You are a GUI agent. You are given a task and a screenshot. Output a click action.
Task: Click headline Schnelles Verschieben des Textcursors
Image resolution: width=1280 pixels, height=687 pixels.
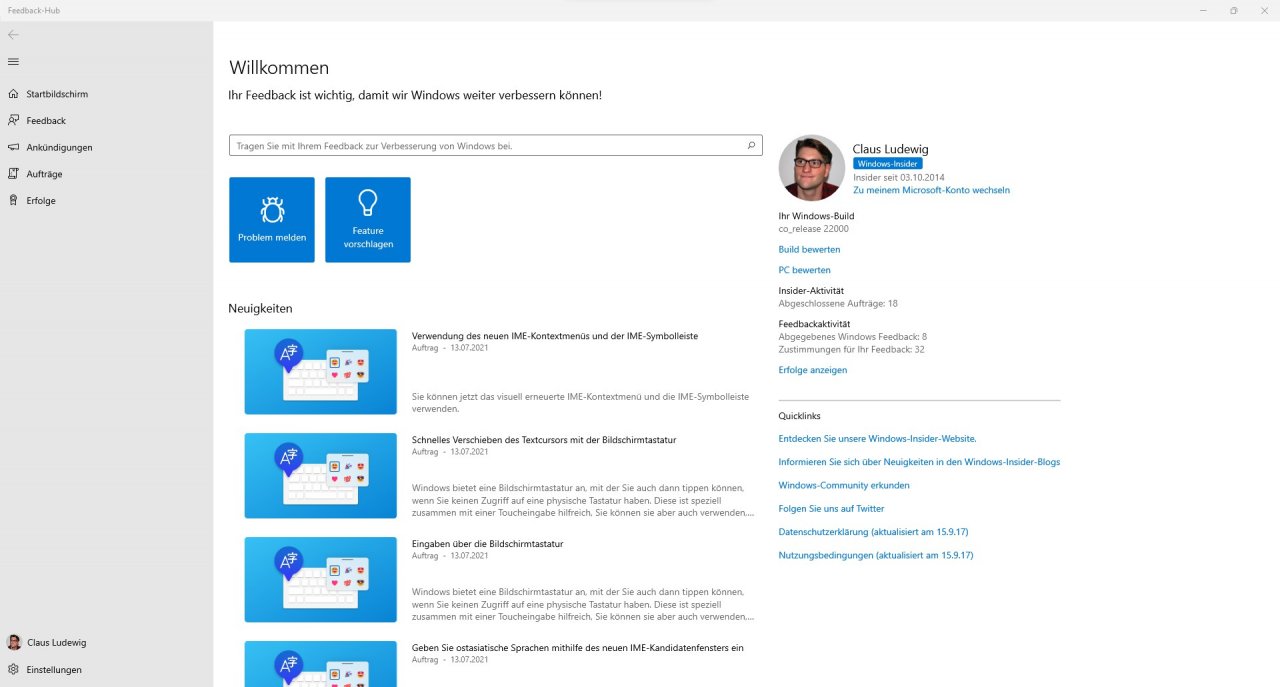(544, 440)
